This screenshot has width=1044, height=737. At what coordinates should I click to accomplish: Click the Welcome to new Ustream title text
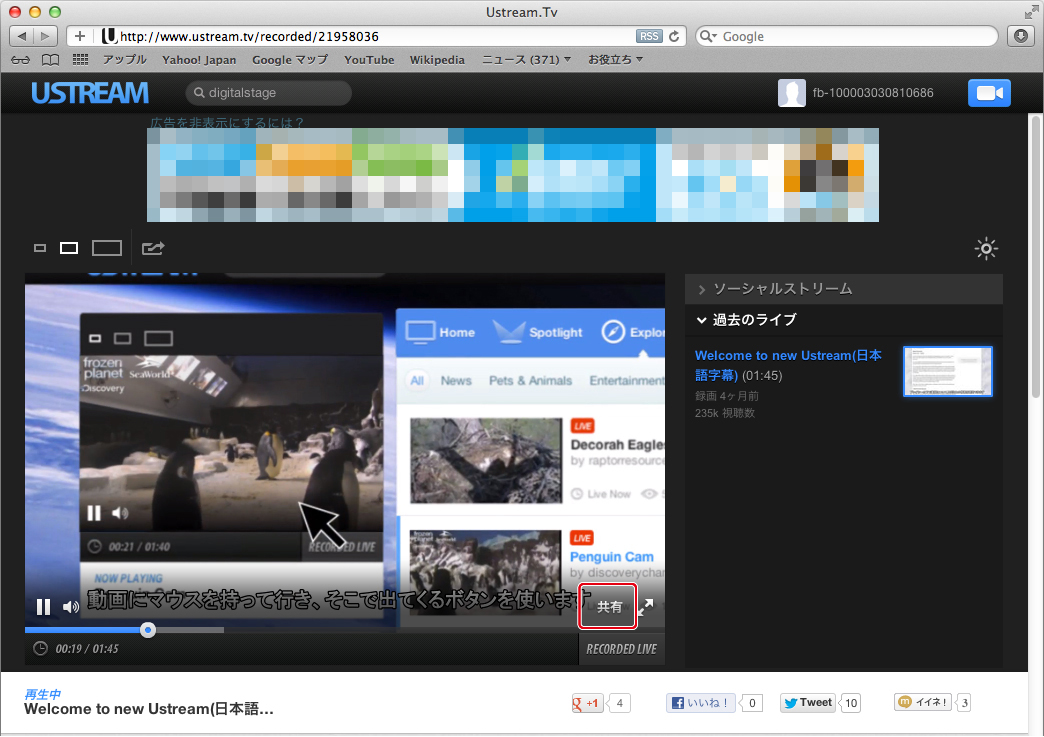(x=148, y=710)
